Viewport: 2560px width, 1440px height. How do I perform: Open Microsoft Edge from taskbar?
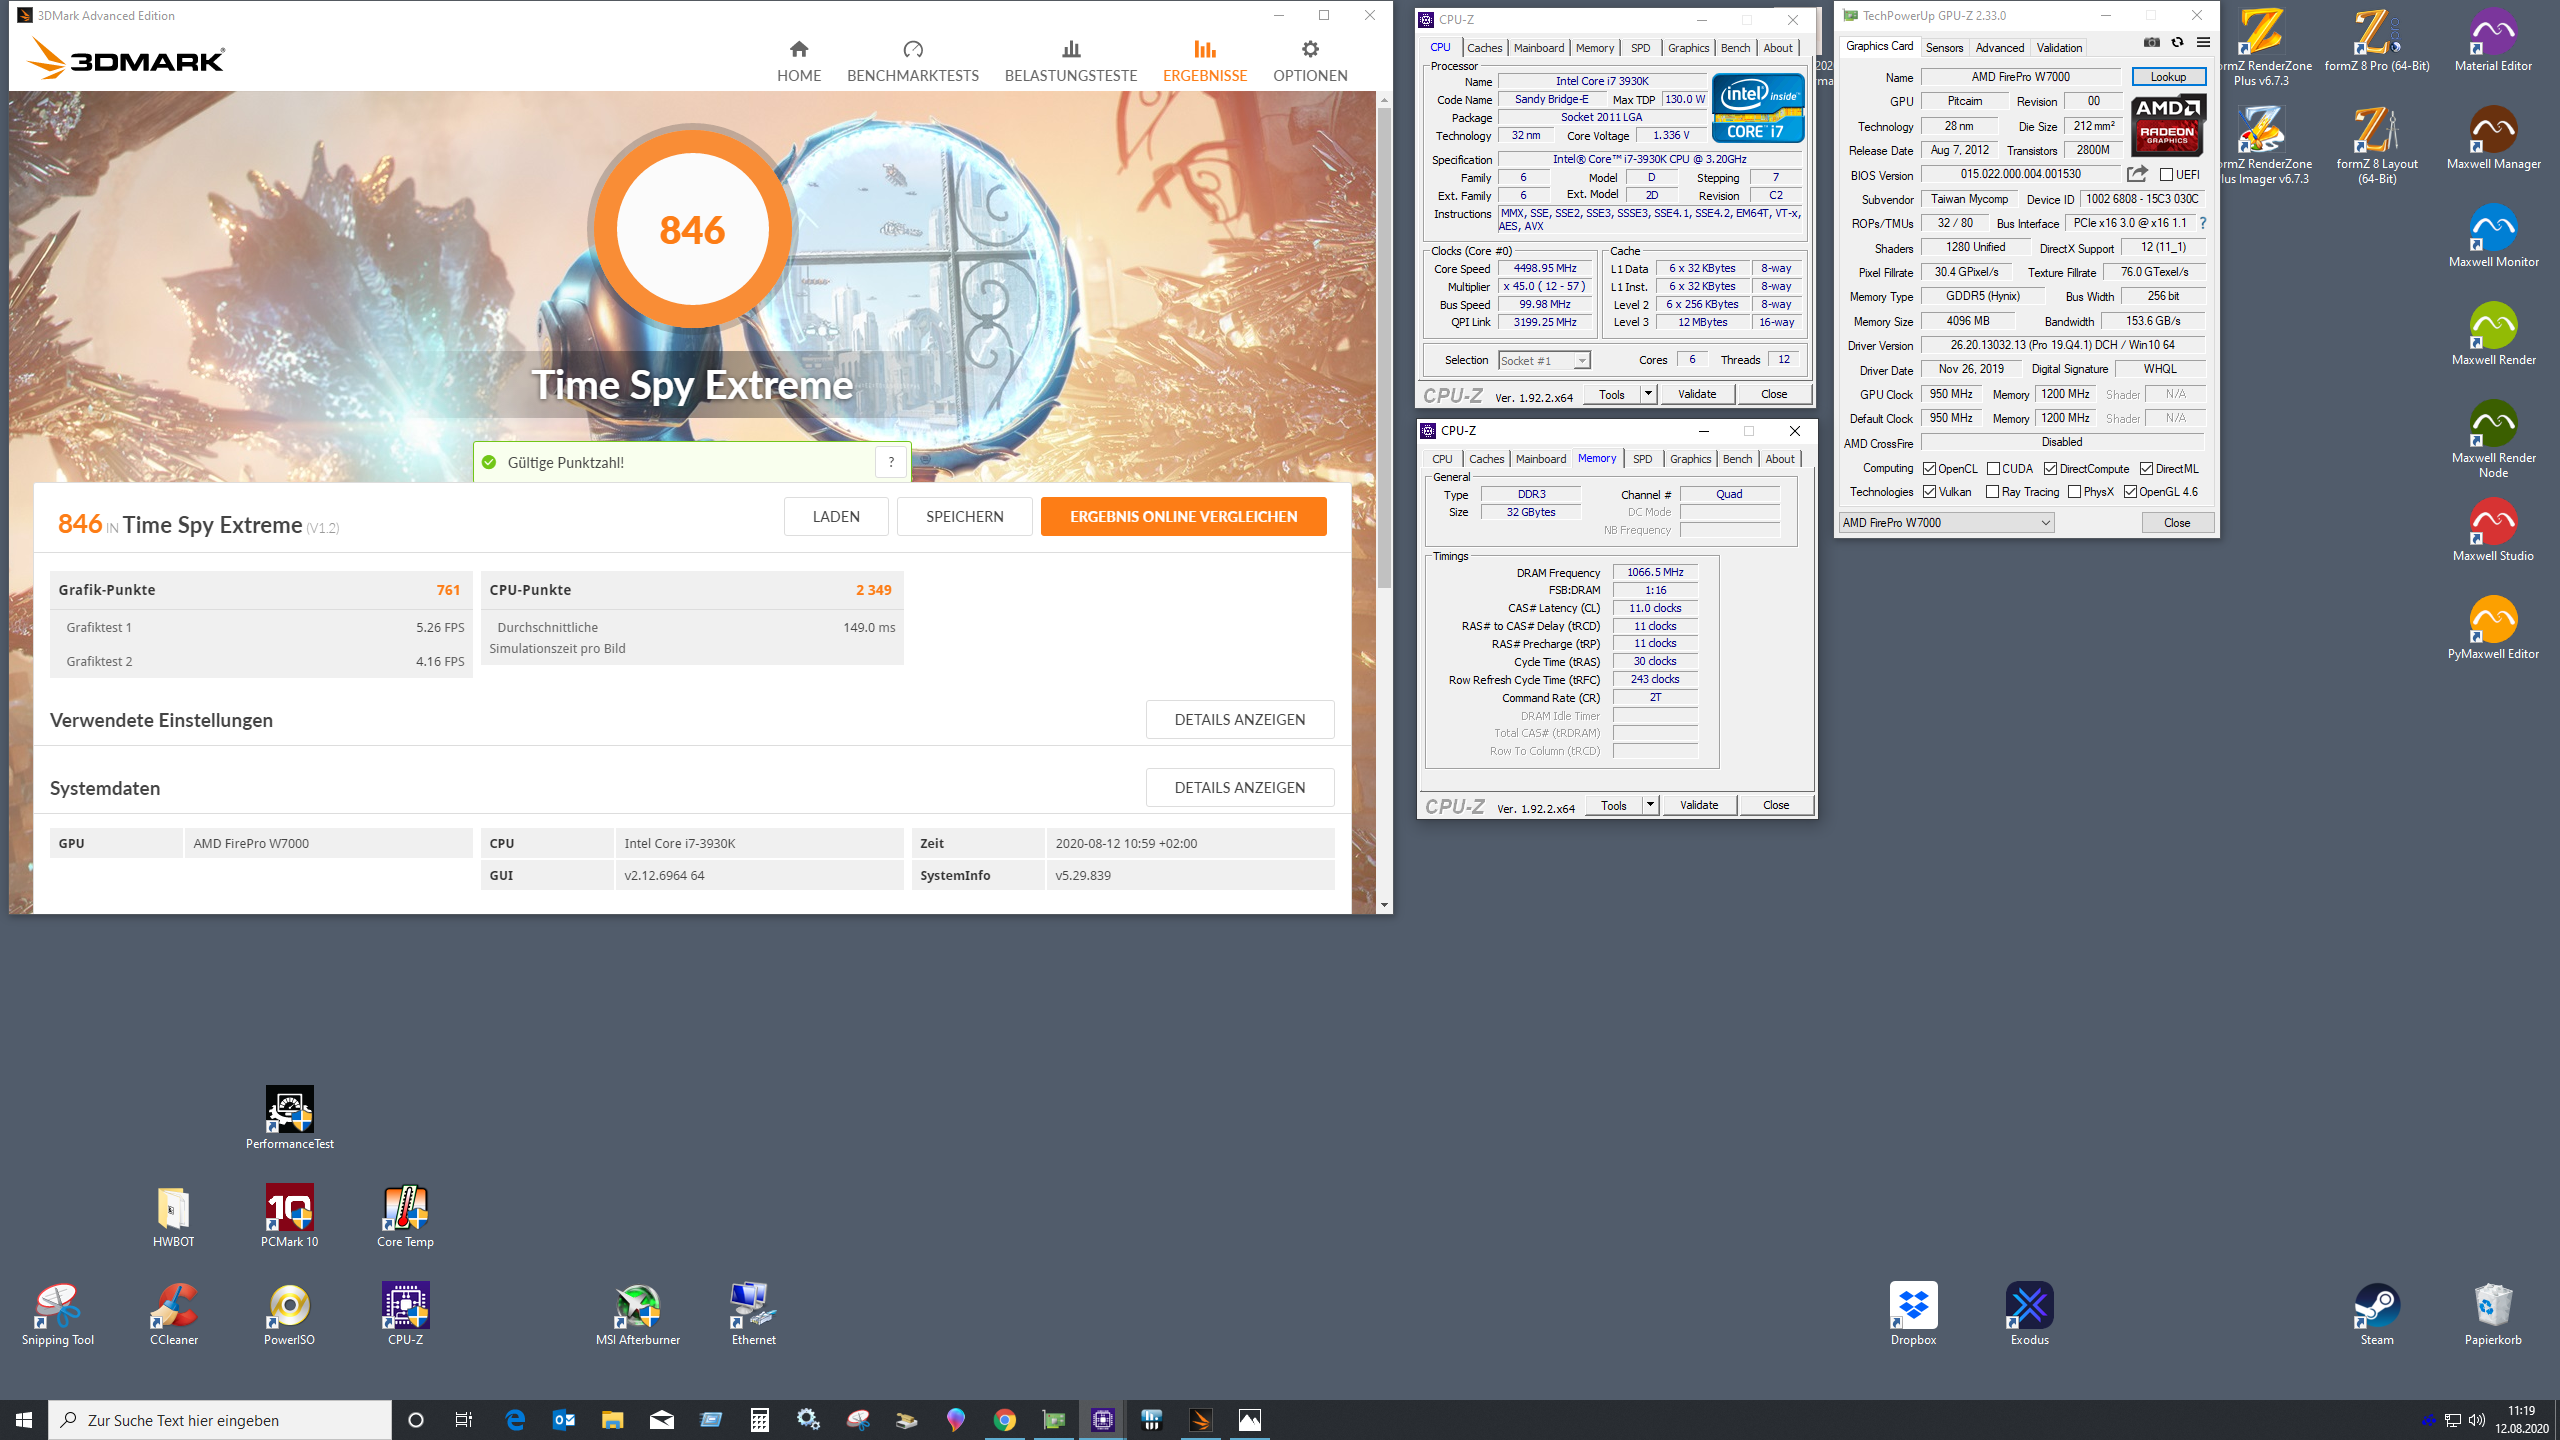[515, 1420]
